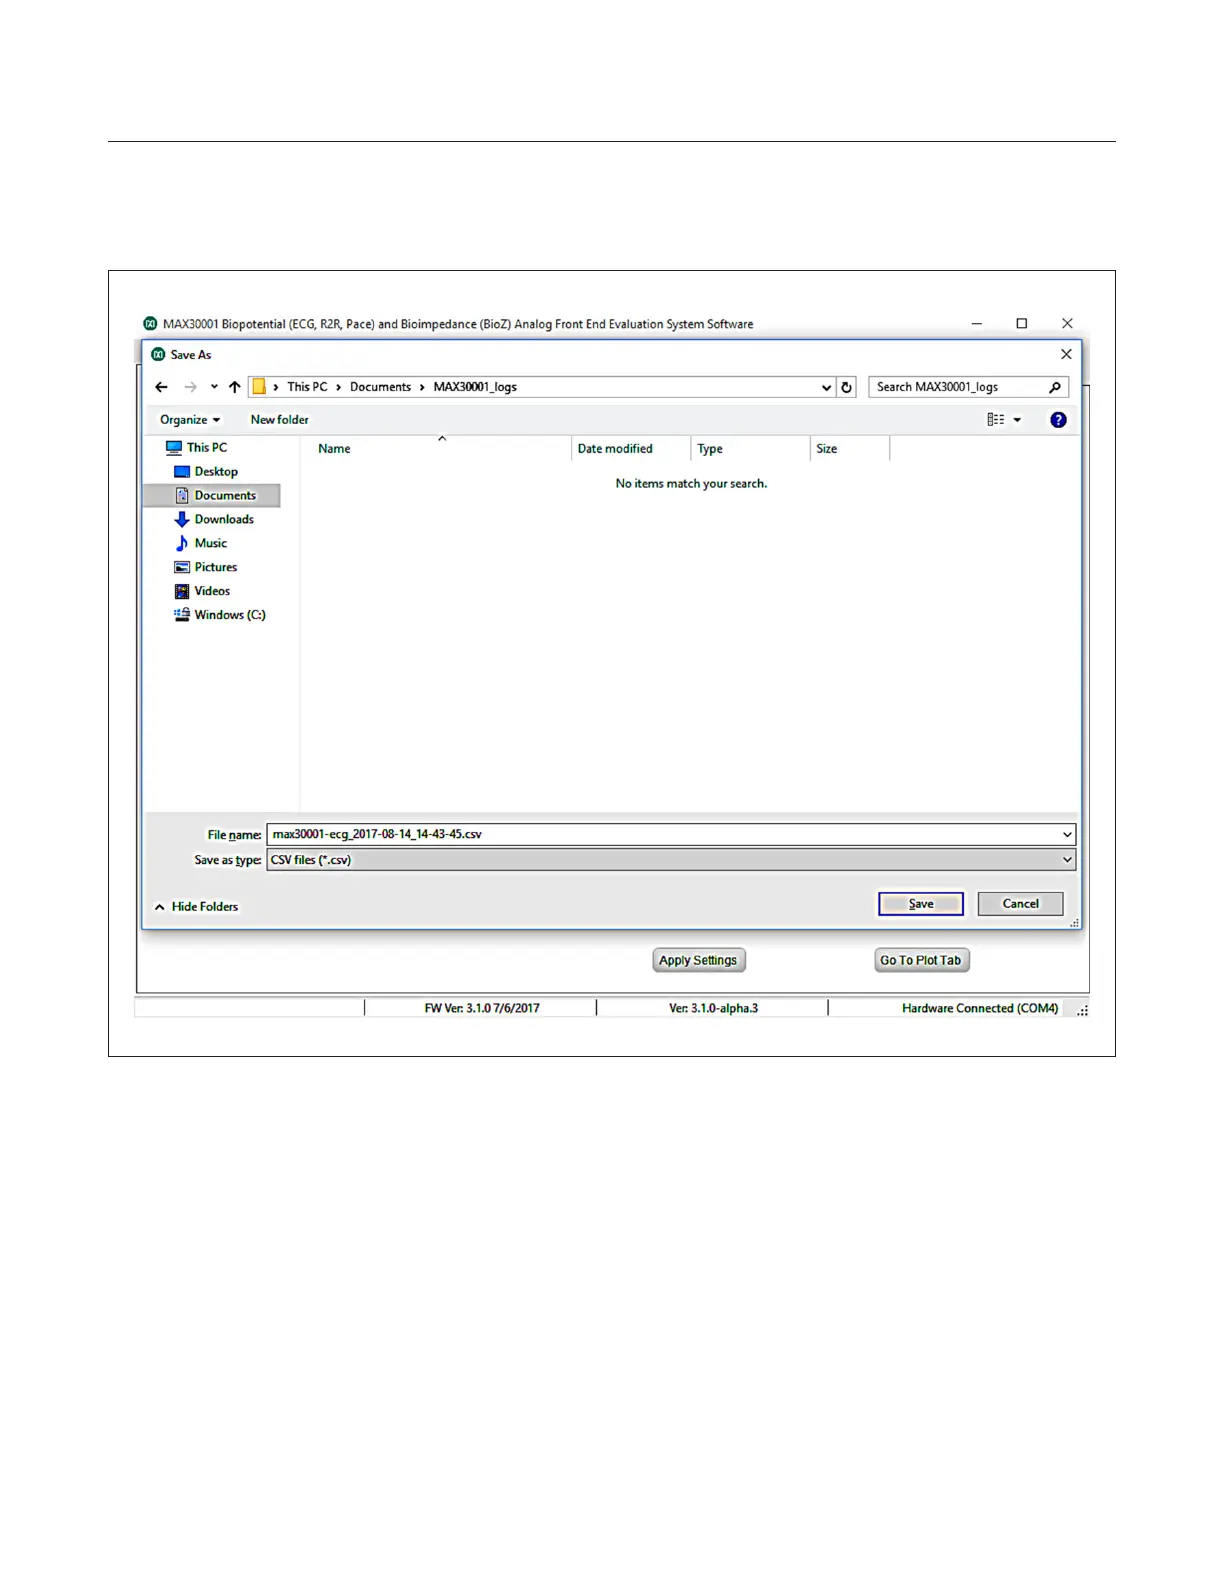This screenshot has width=1224, height=1584.
Task: Minimize the MAX30001 main window
Action: pos(977,324)
